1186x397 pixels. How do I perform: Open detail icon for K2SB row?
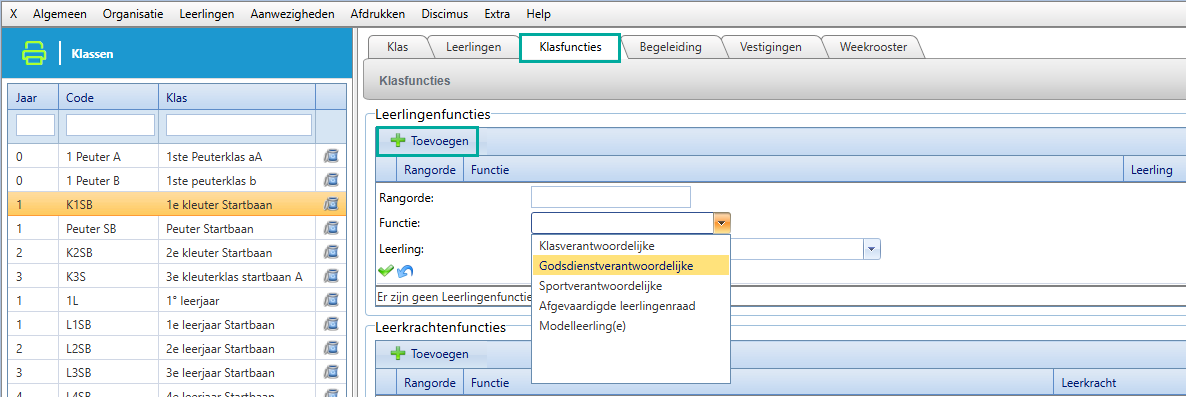tap(331, 253)
